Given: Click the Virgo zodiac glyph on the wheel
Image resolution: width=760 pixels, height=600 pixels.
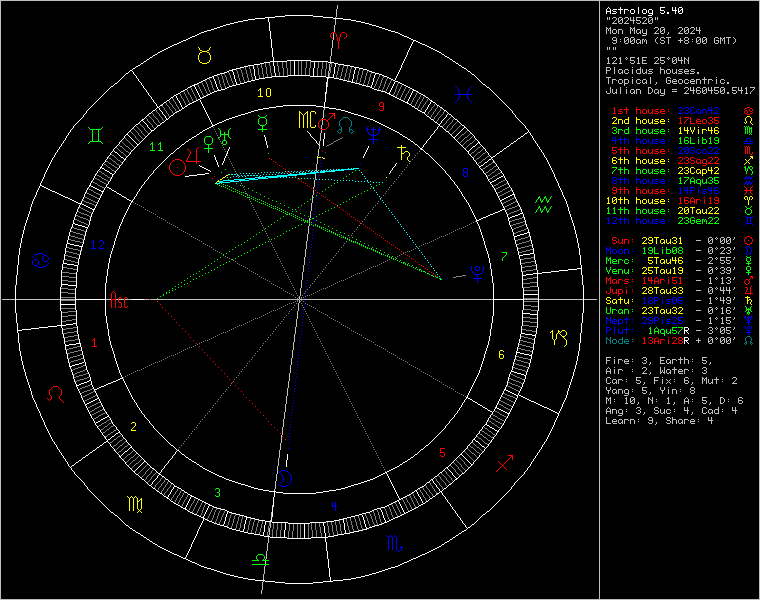Looking at the screenshot, I should click(135, 505).
